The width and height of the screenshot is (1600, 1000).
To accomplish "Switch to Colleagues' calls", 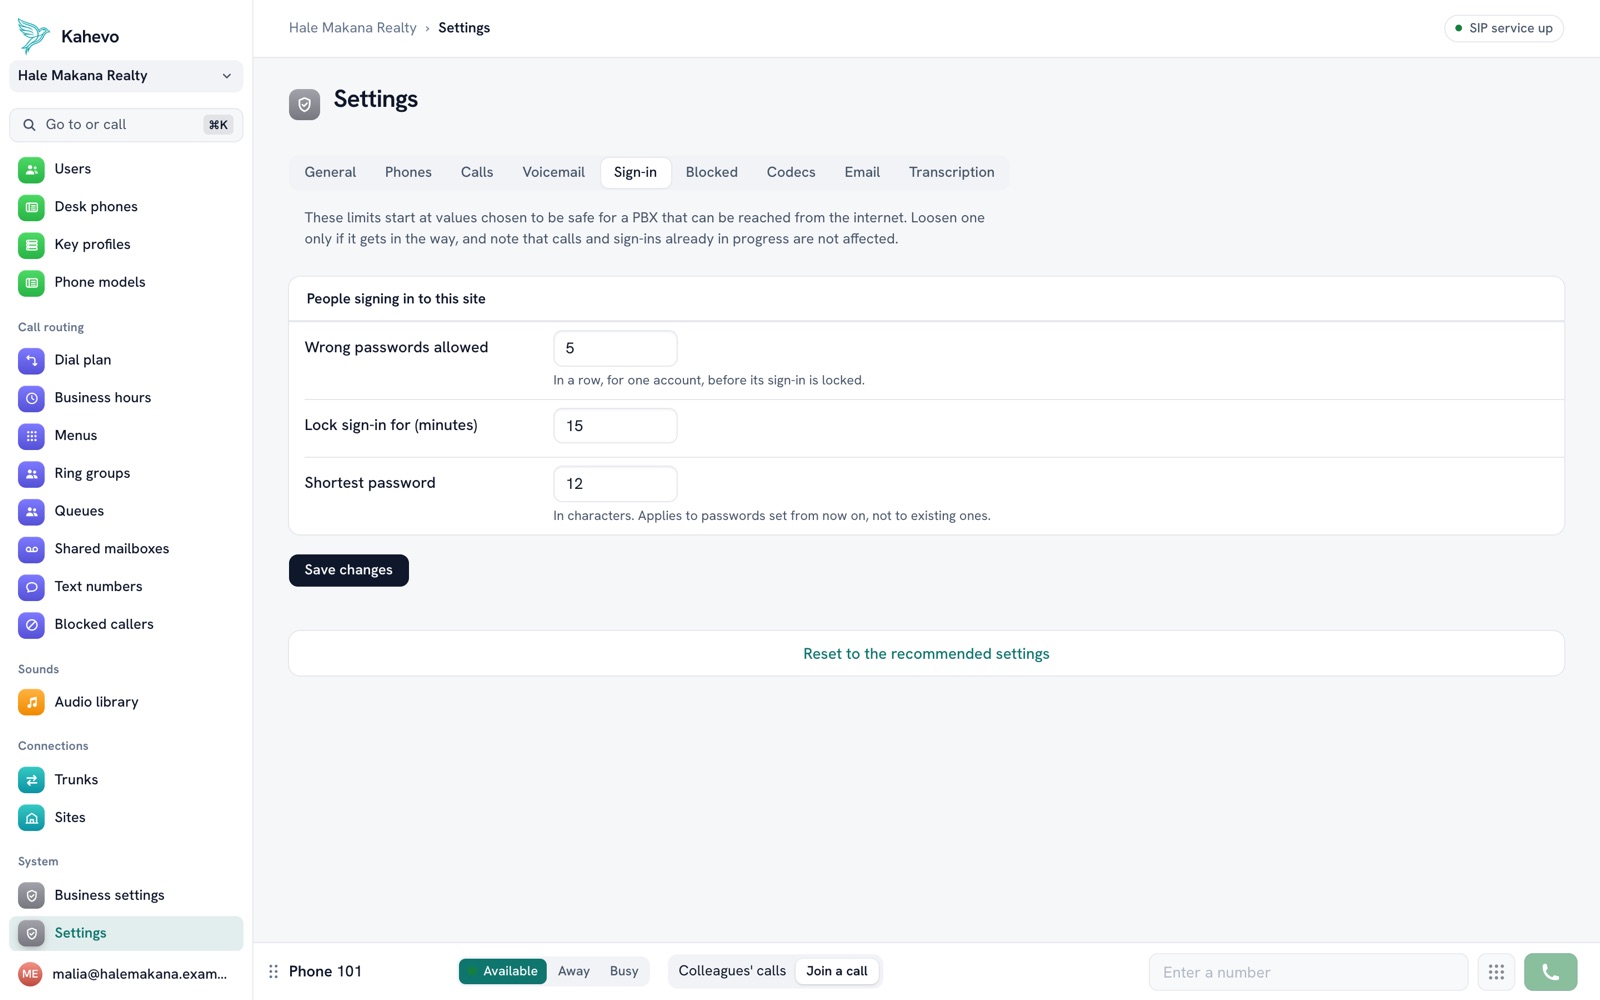I will (732, 971).
